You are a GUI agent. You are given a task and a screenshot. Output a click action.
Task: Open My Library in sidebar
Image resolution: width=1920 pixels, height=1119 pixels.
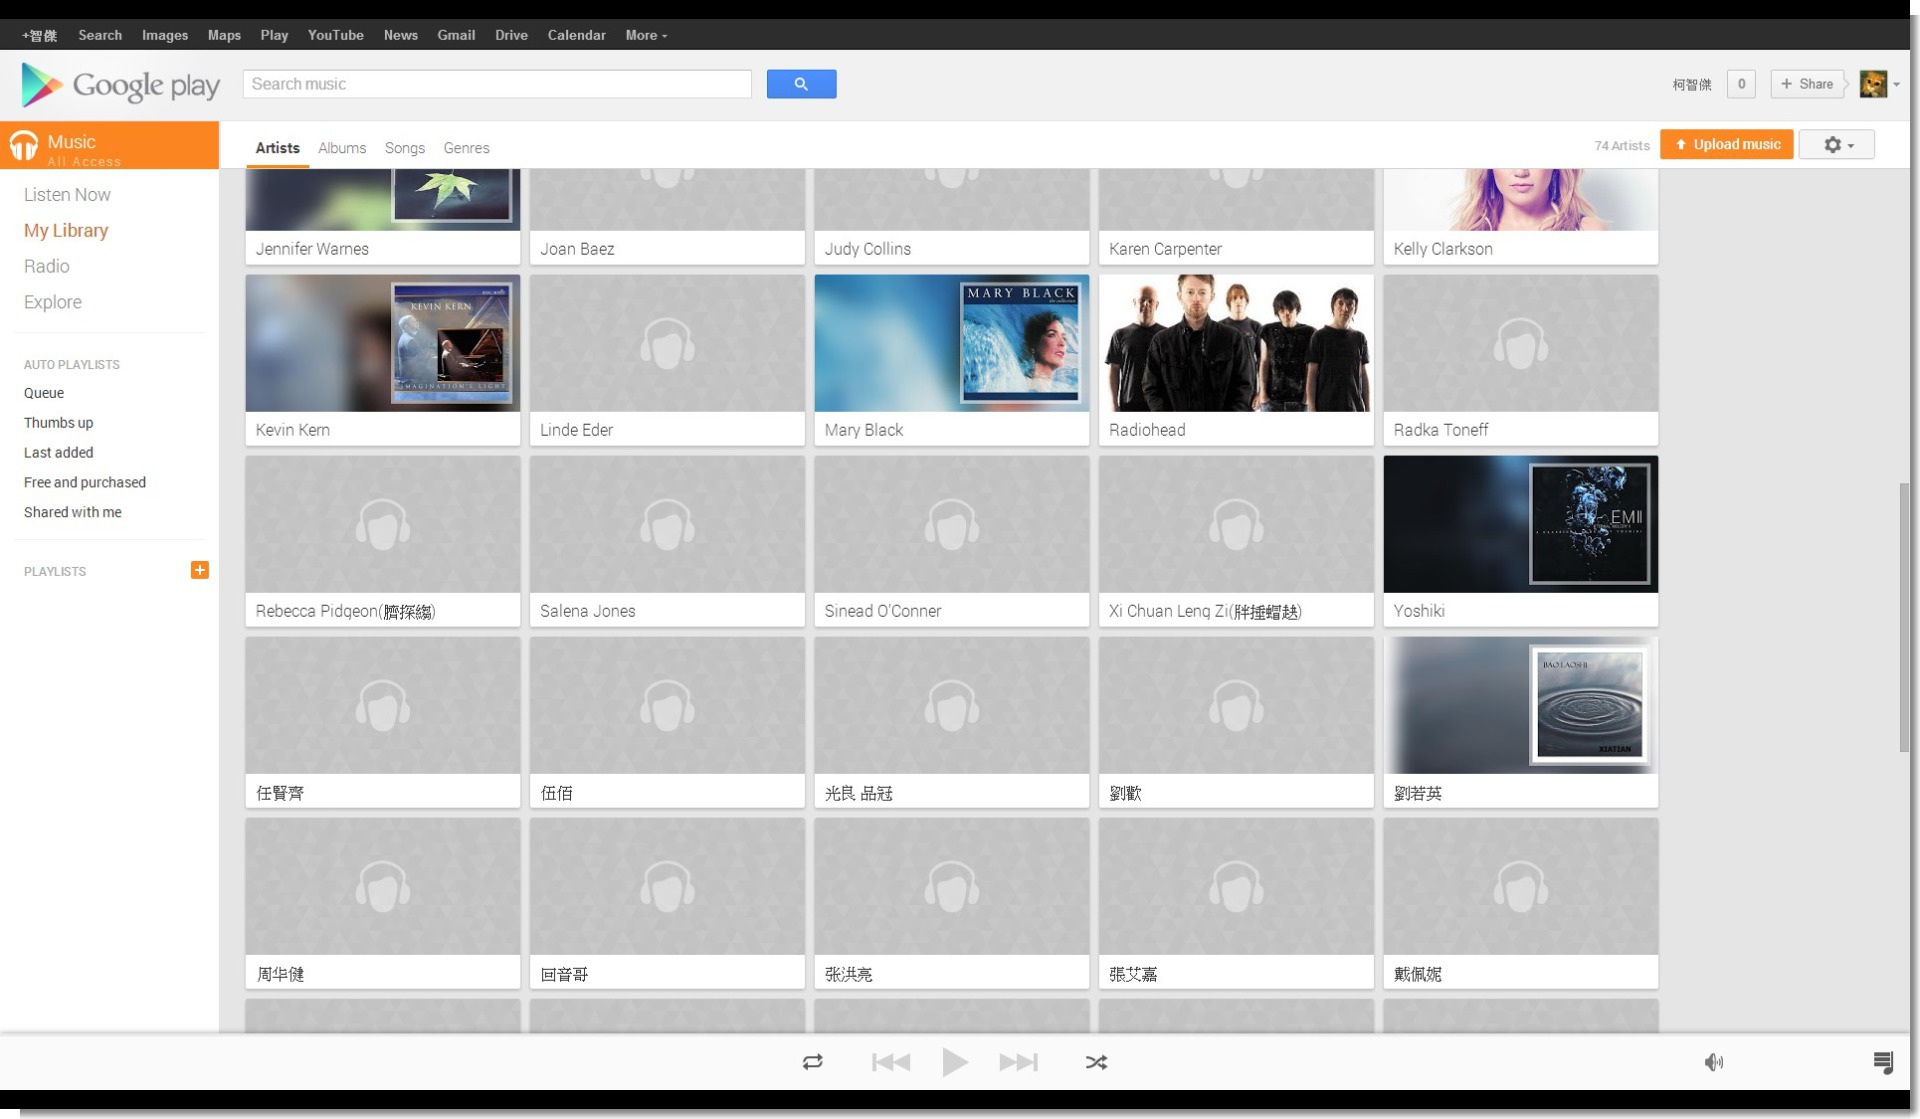click(66, 231)
